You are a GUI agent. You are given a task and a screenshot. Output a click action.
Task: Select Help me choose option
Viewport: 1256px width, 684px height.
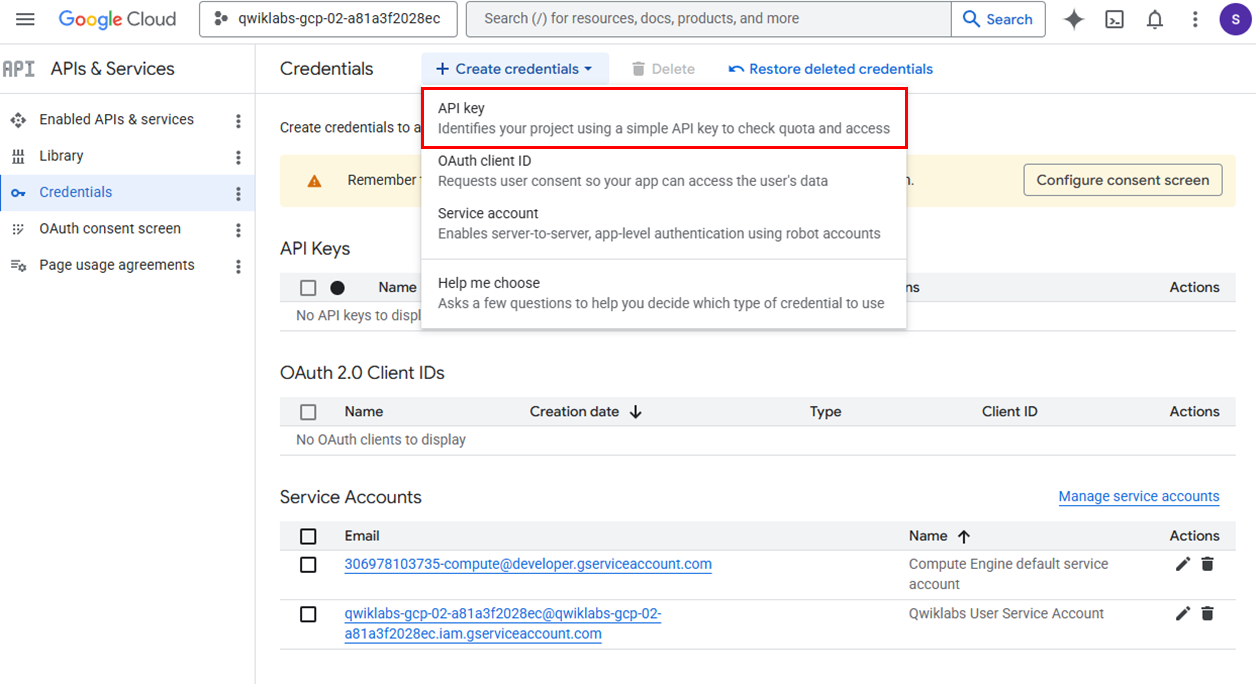(664, 293)
